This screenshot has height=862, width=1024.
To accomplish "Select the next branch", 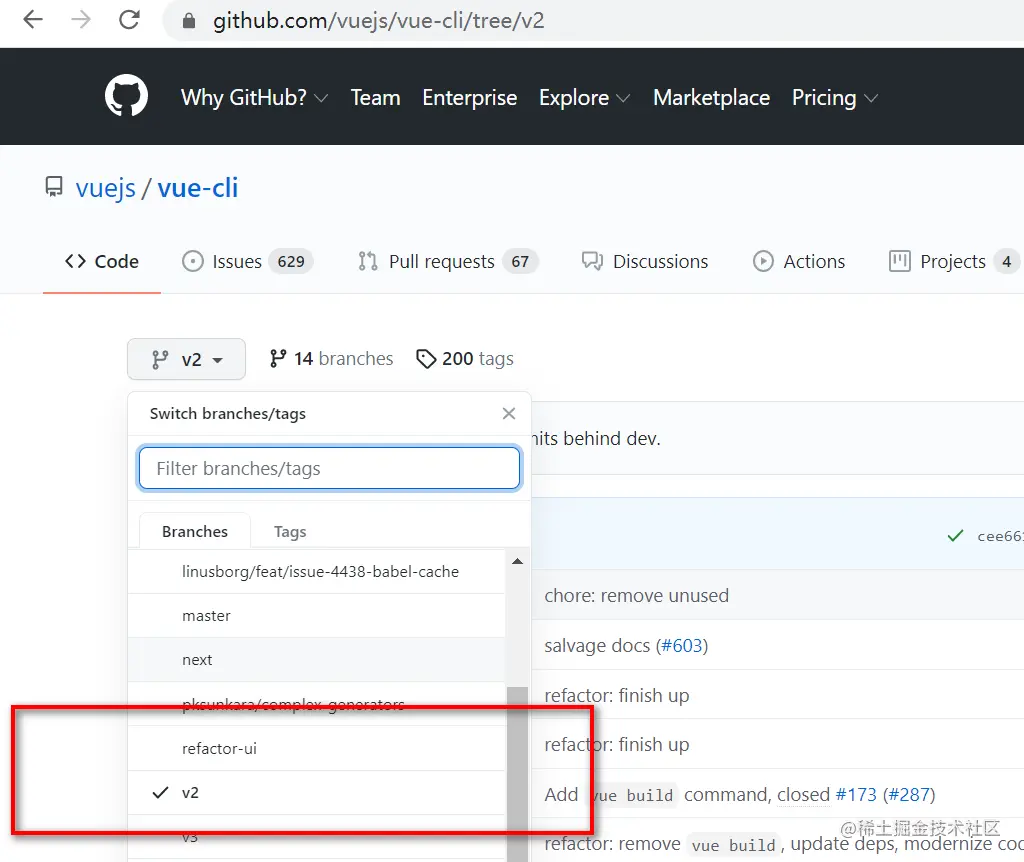I will pos(317,660).
